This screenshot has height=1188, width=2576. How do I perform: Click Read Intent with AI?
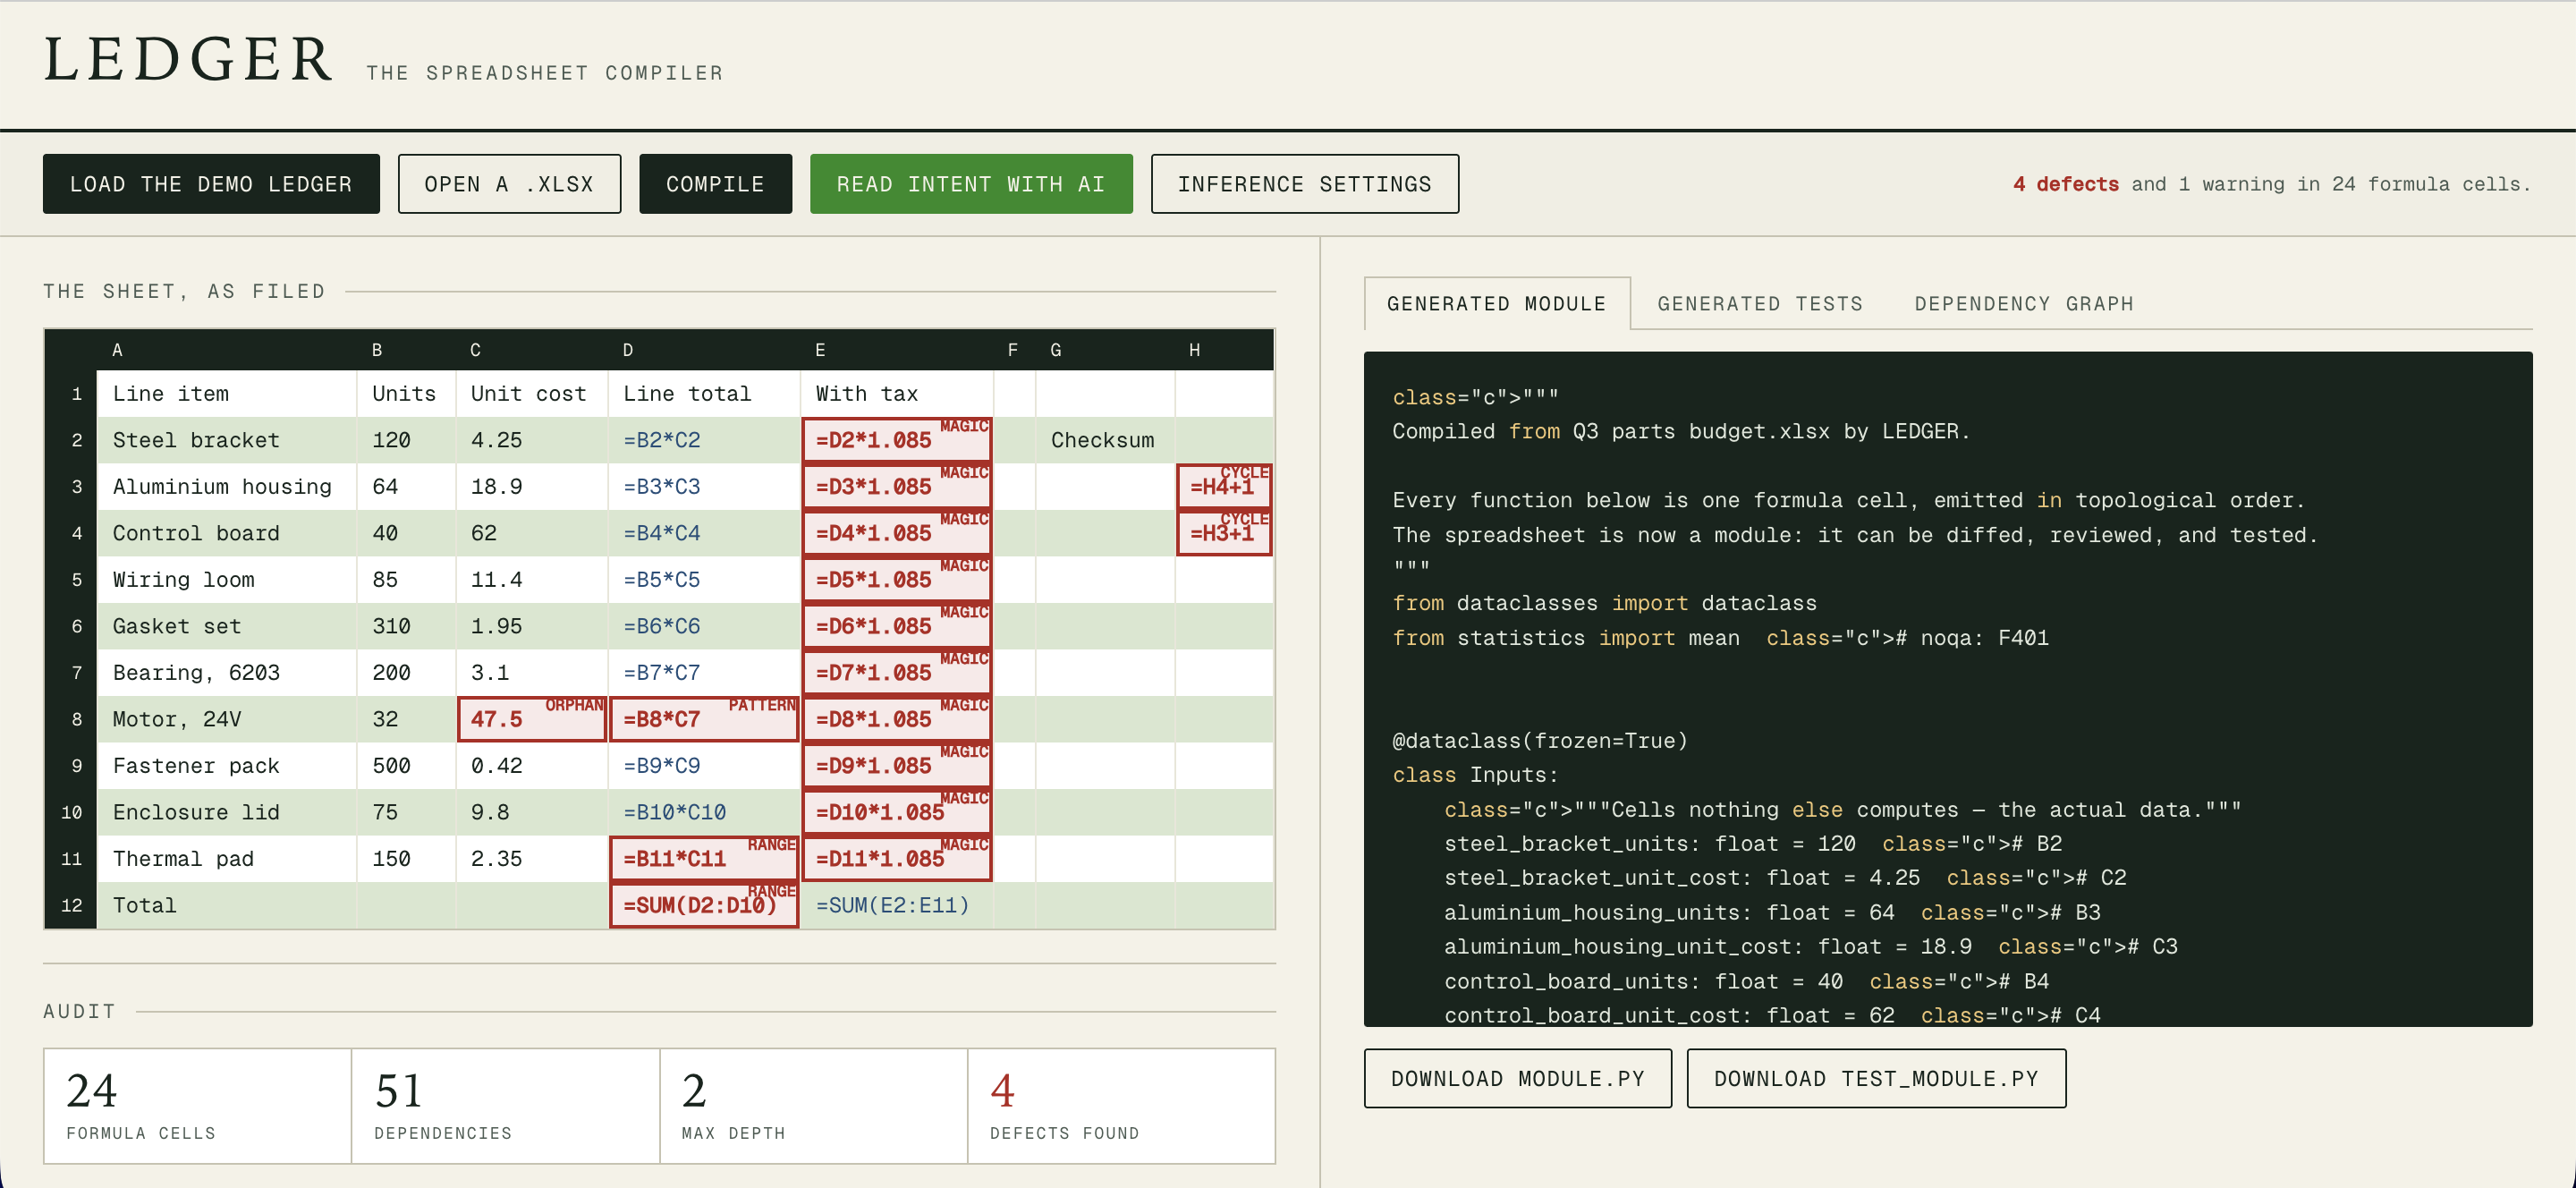(971, 184)
